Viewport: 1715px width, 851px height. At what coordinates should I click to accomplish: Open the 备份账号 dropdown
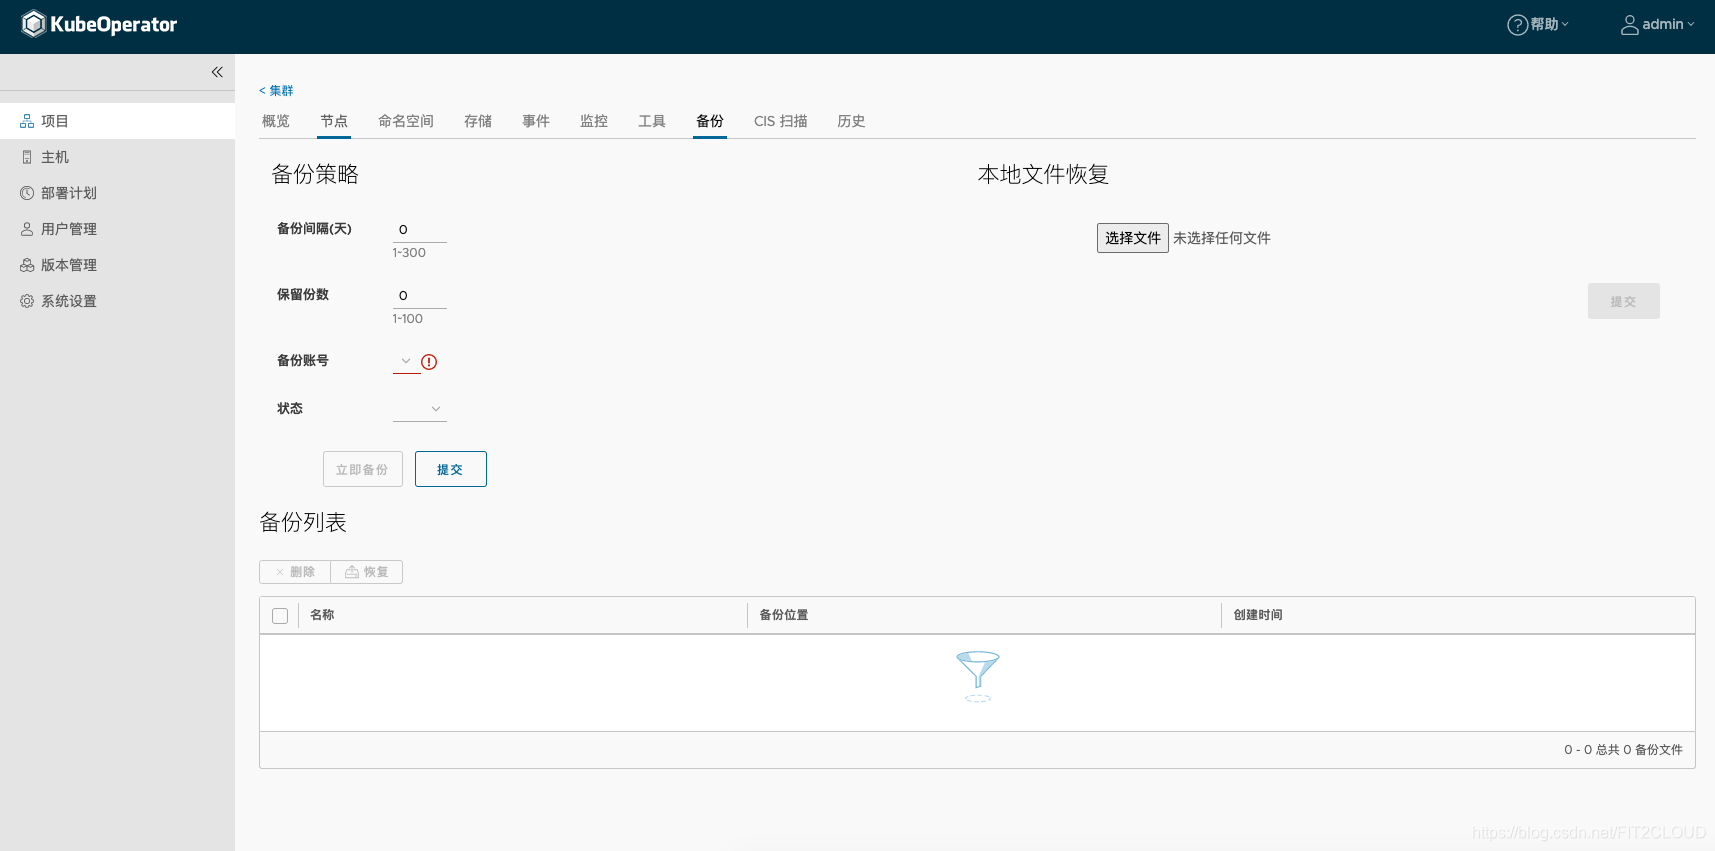pyautogui.click(x=406, y=361)
